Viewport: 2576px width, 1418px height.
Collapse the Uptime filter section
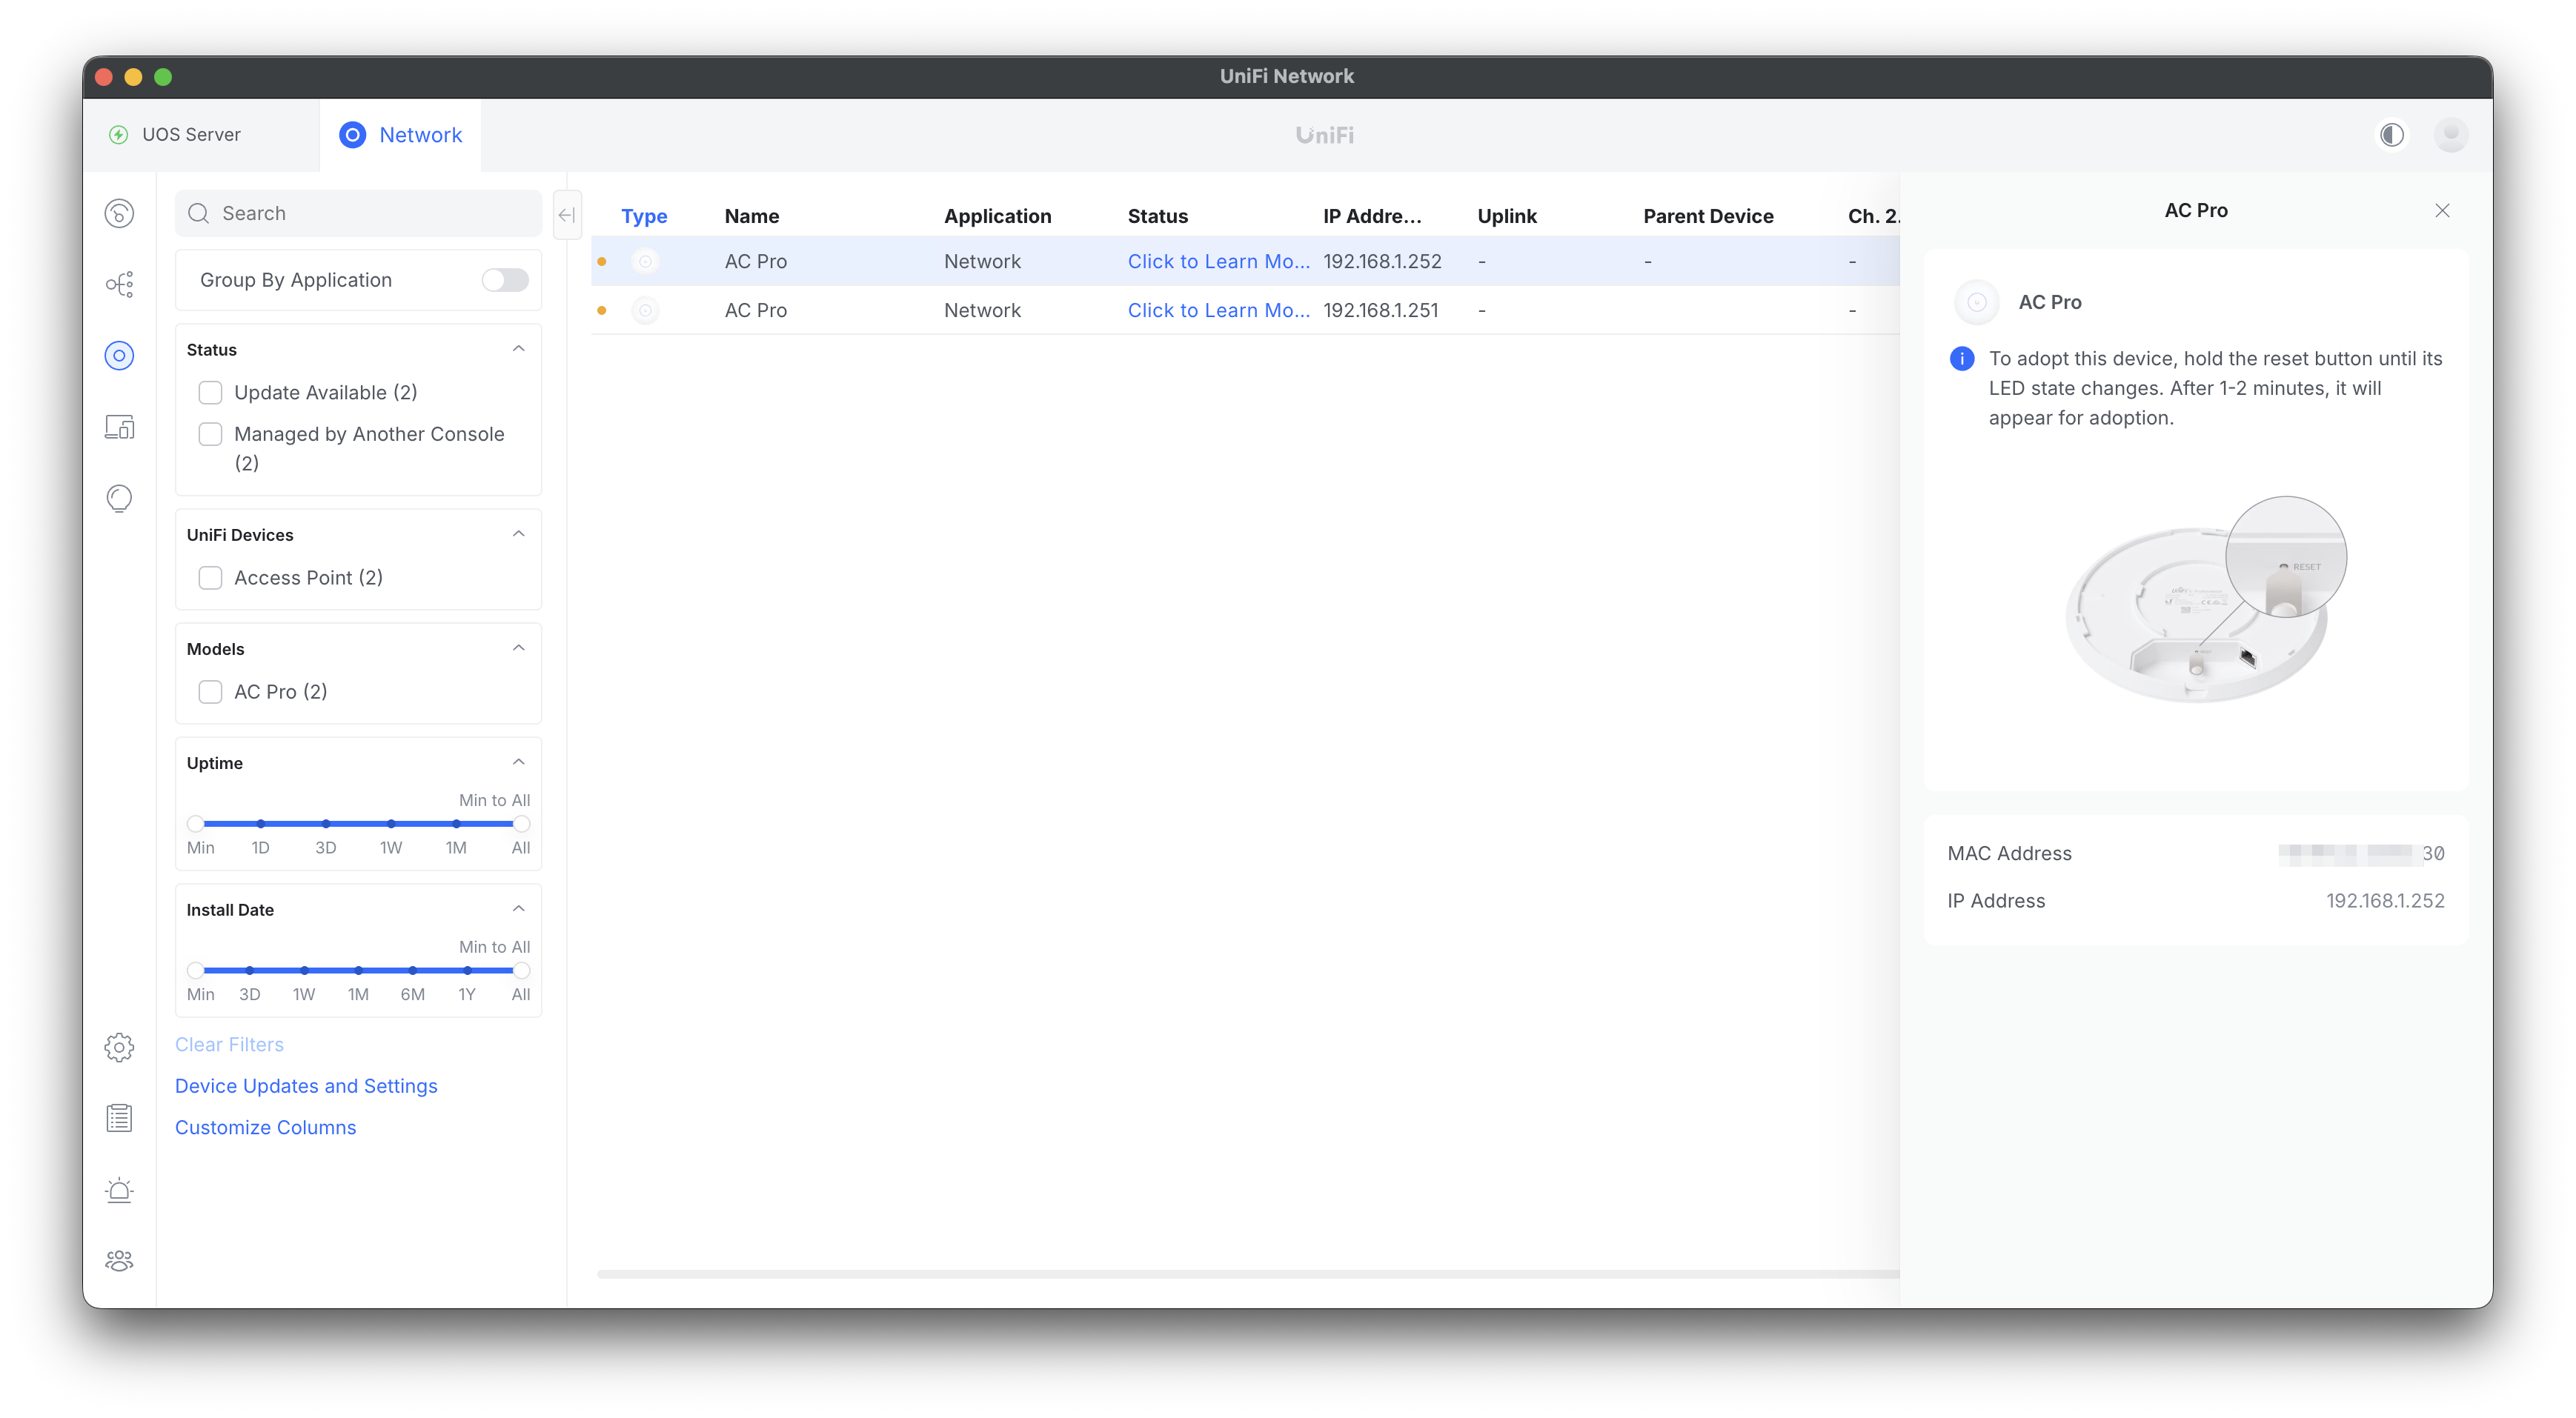518,762
